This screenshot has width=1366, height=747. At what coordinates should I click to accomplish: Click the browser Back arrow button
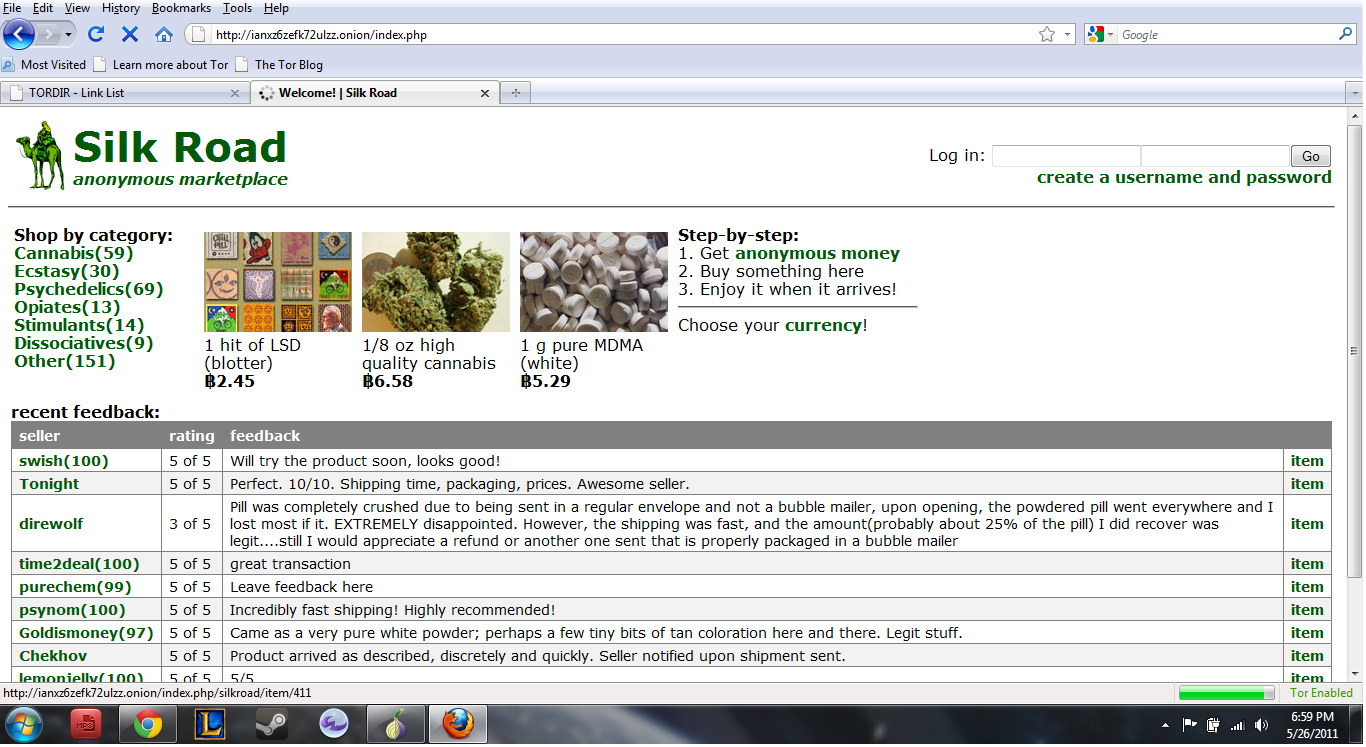click(x=20, y=34)
